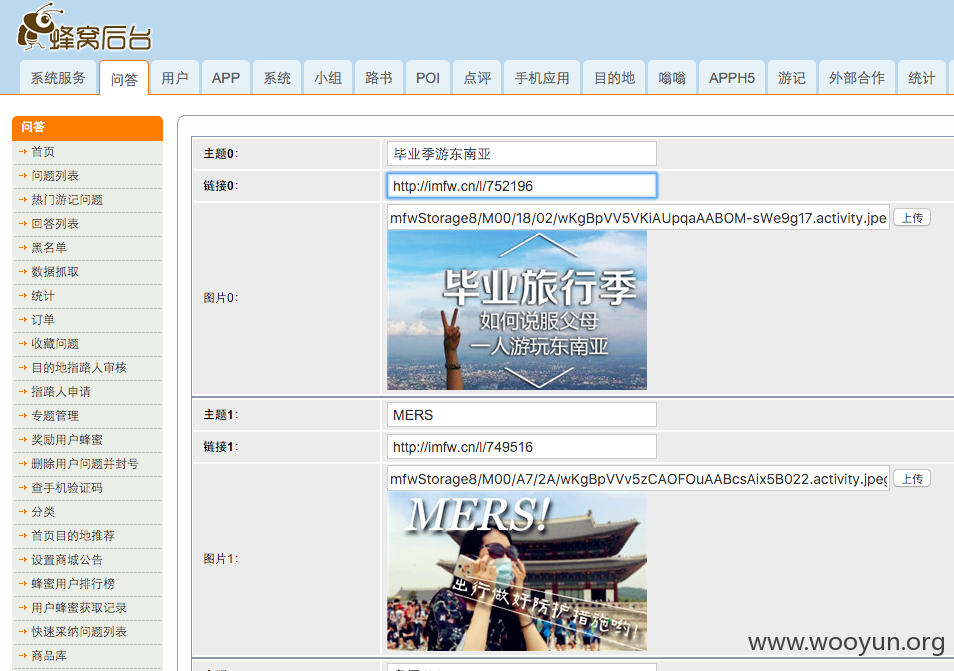Open the 黑名单 sidebar link
The height and width of the screenshot is (671, 954).
(49, 248)
